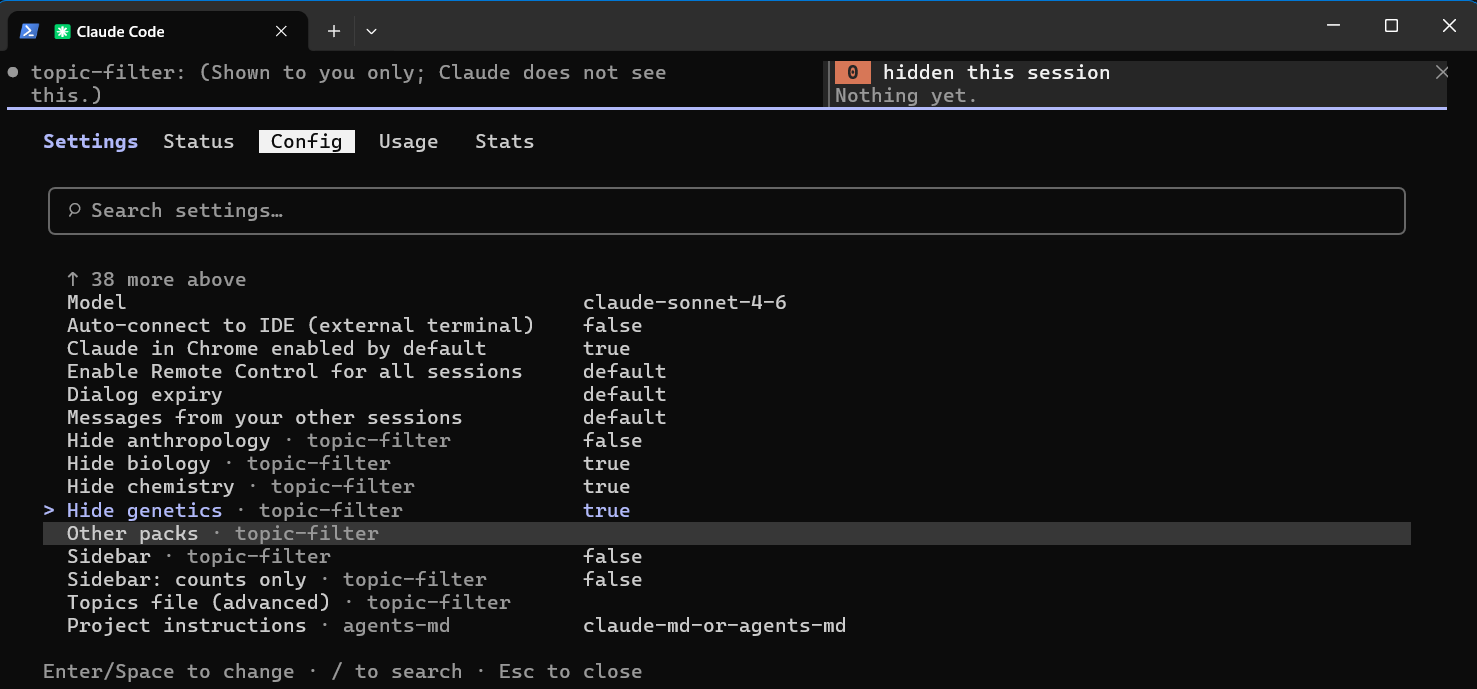Image resolution: width=1477 pixels, height=689 pixels.
Task: Toggle Auto-connect to IDE setting
Action: tap(727, 325)
